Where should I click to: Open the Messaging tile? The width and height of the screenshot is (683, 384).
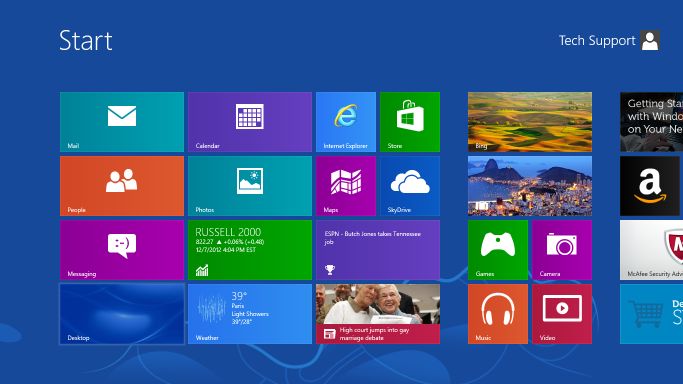pos(122,250)
